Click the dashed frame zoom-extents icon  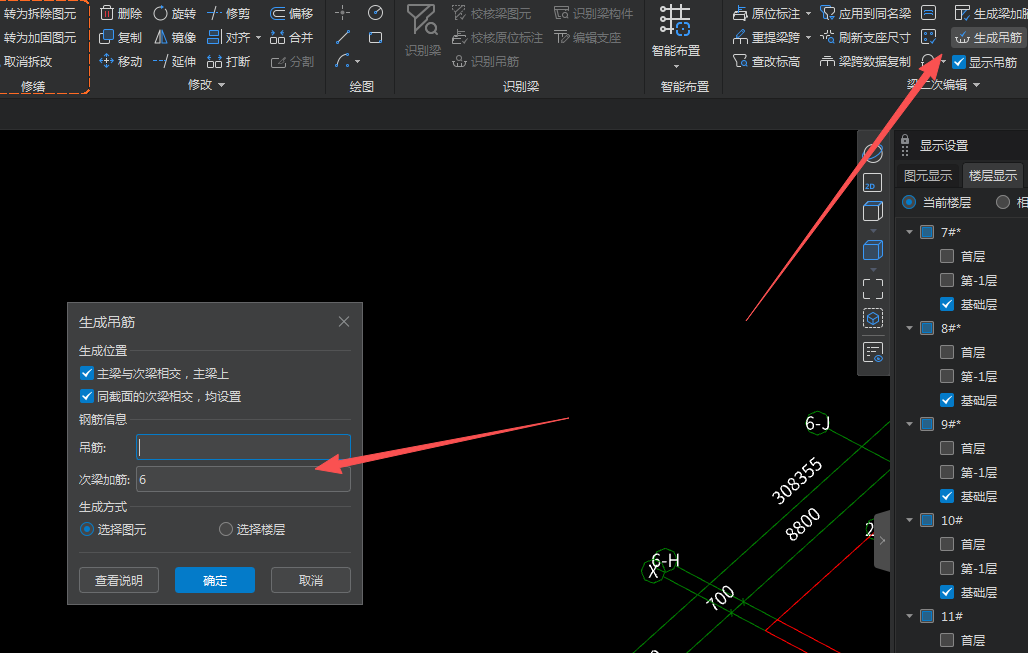pyautogui.click(x=873, y=288)
